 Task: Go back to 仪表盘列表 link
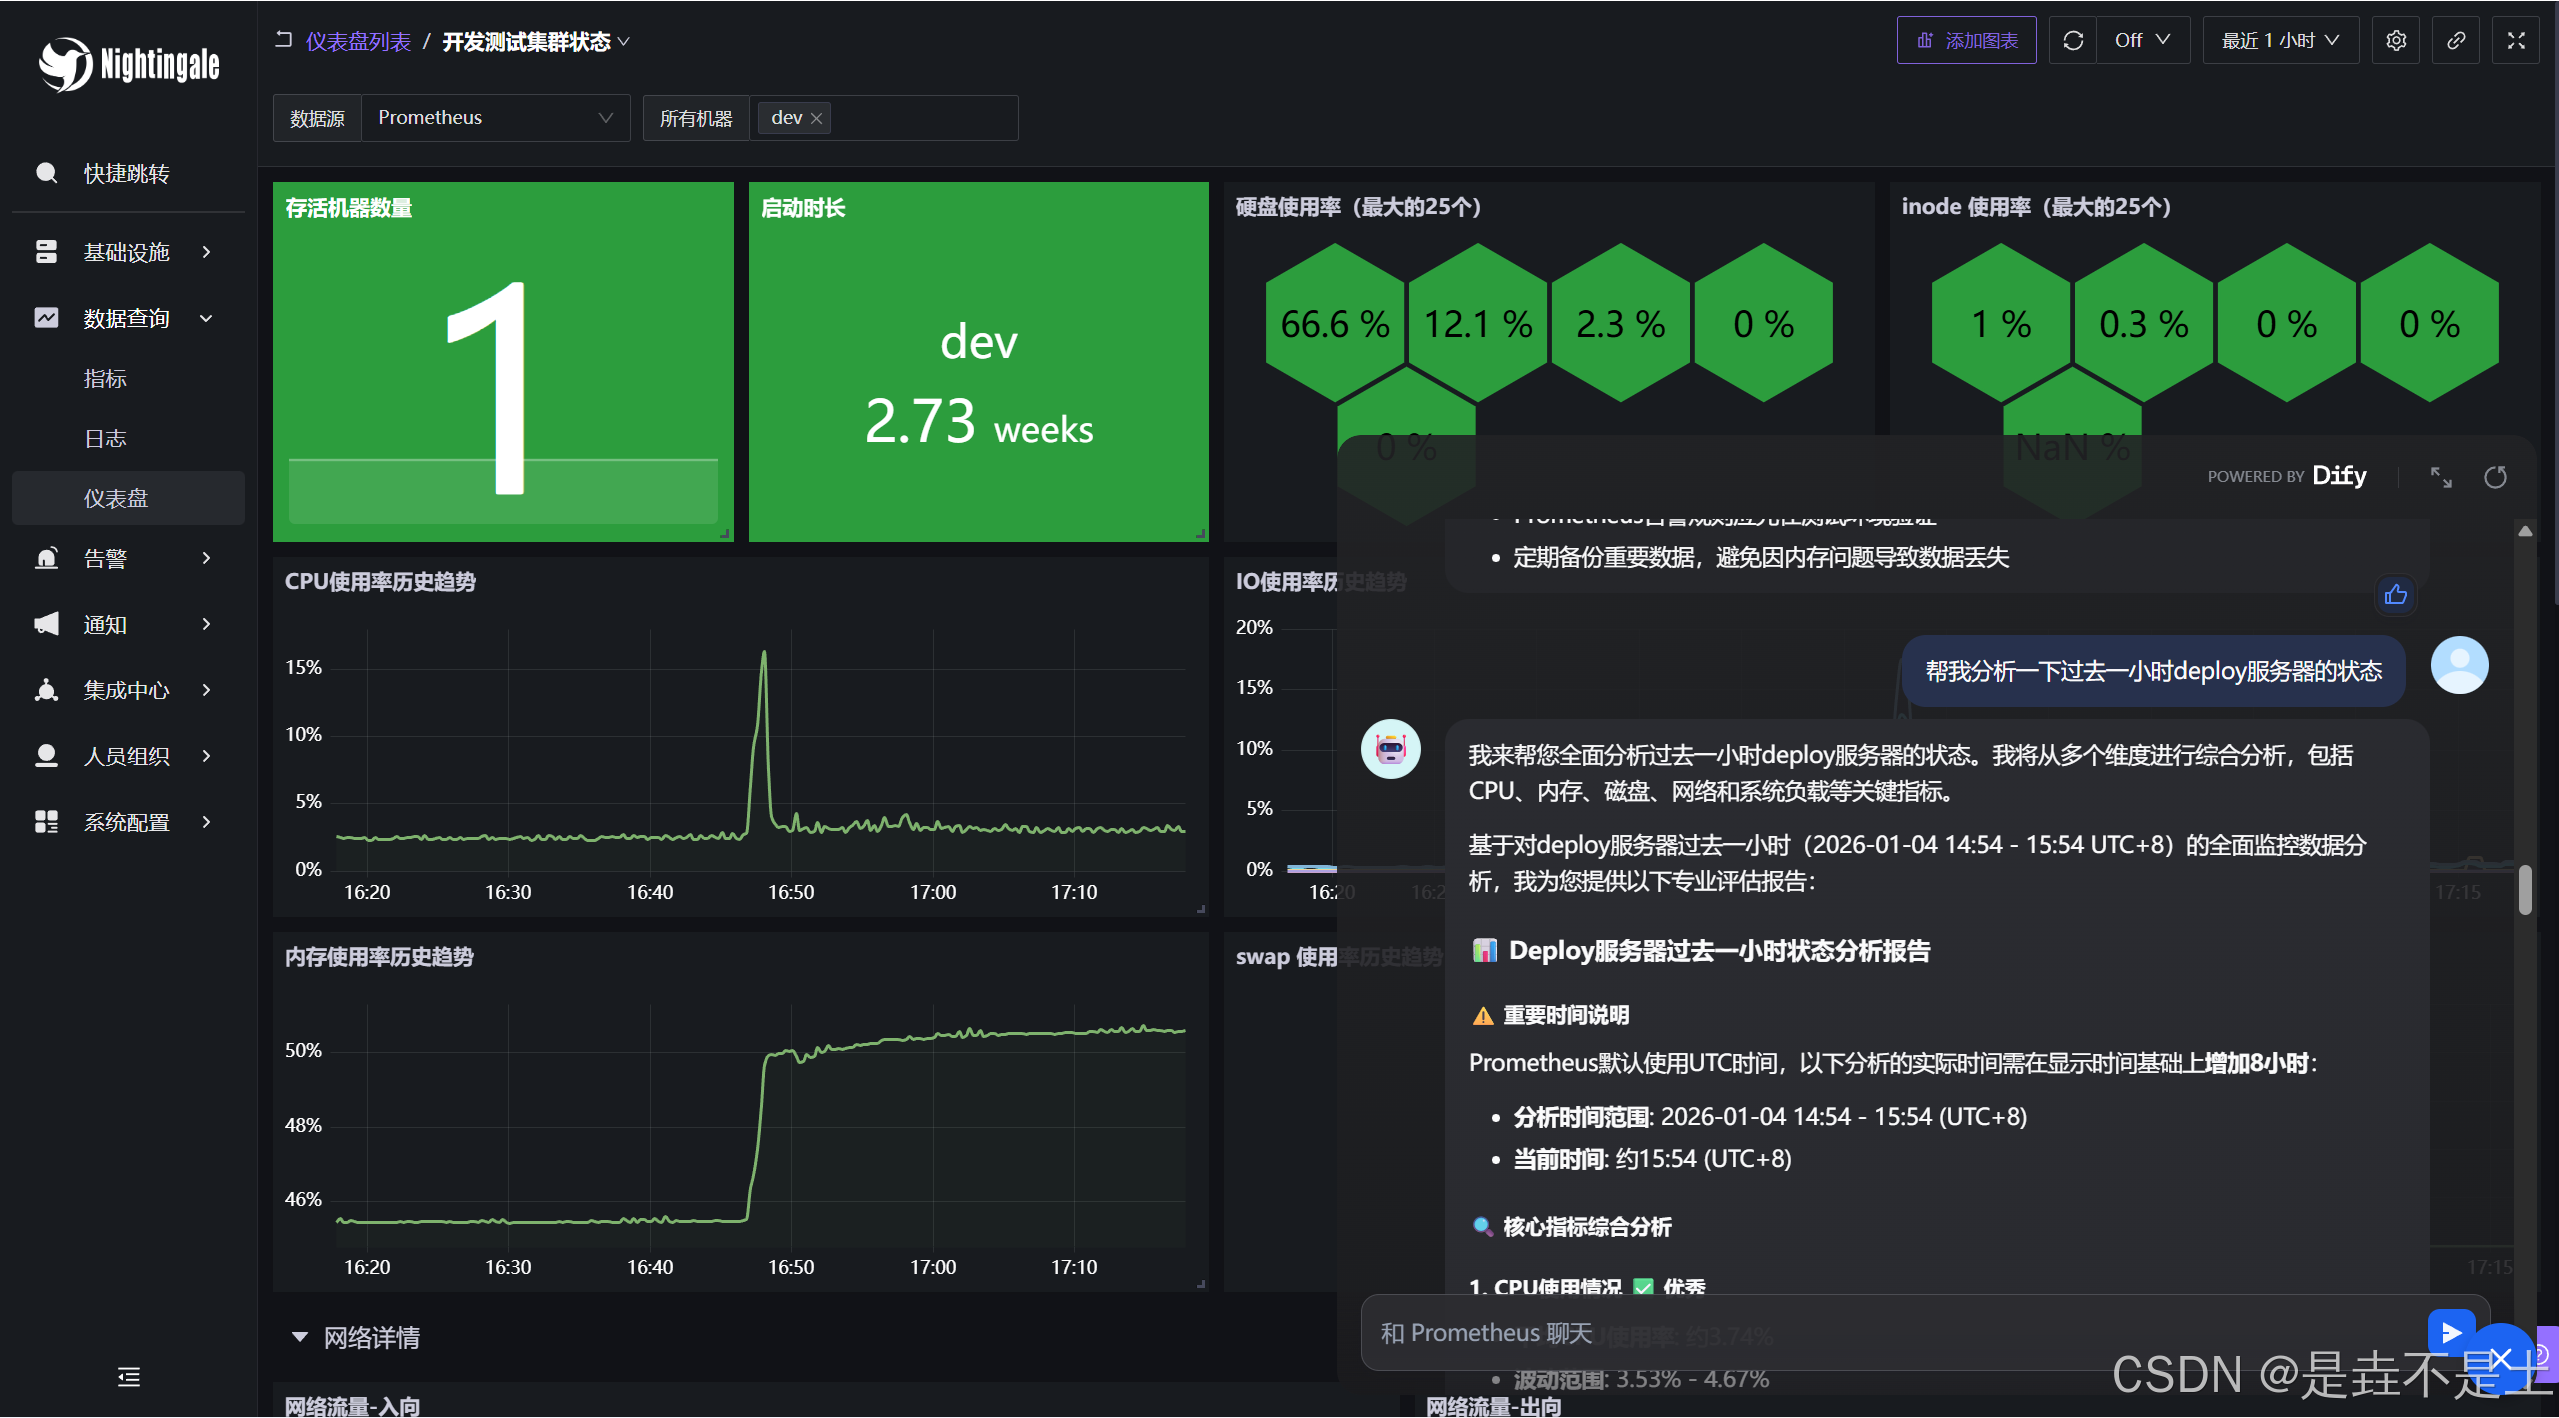point(358,41)
